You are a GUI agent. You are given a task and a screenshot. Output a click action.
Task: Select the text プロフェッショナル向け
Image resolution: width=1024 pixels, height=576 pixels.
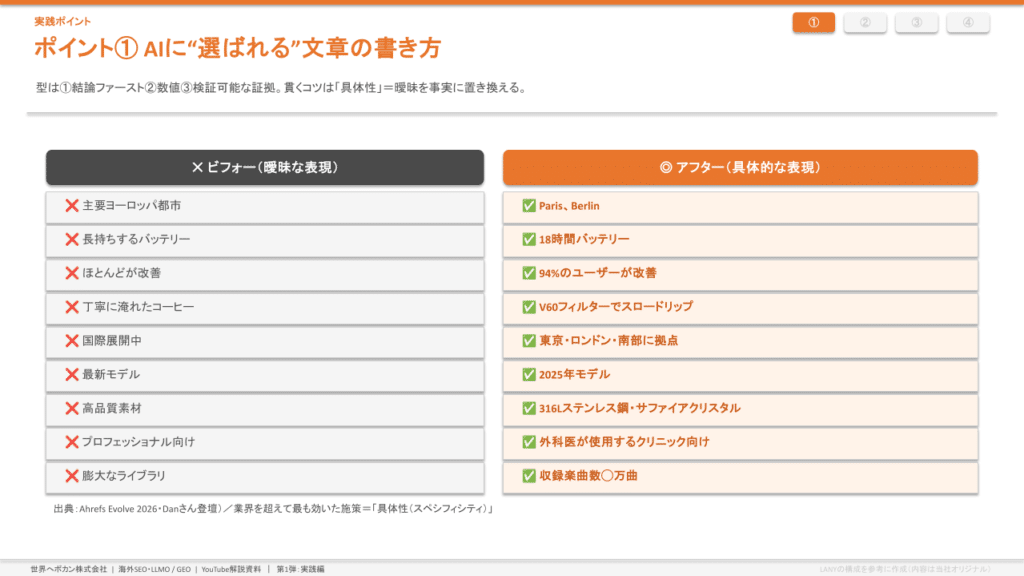coord(138,442)
